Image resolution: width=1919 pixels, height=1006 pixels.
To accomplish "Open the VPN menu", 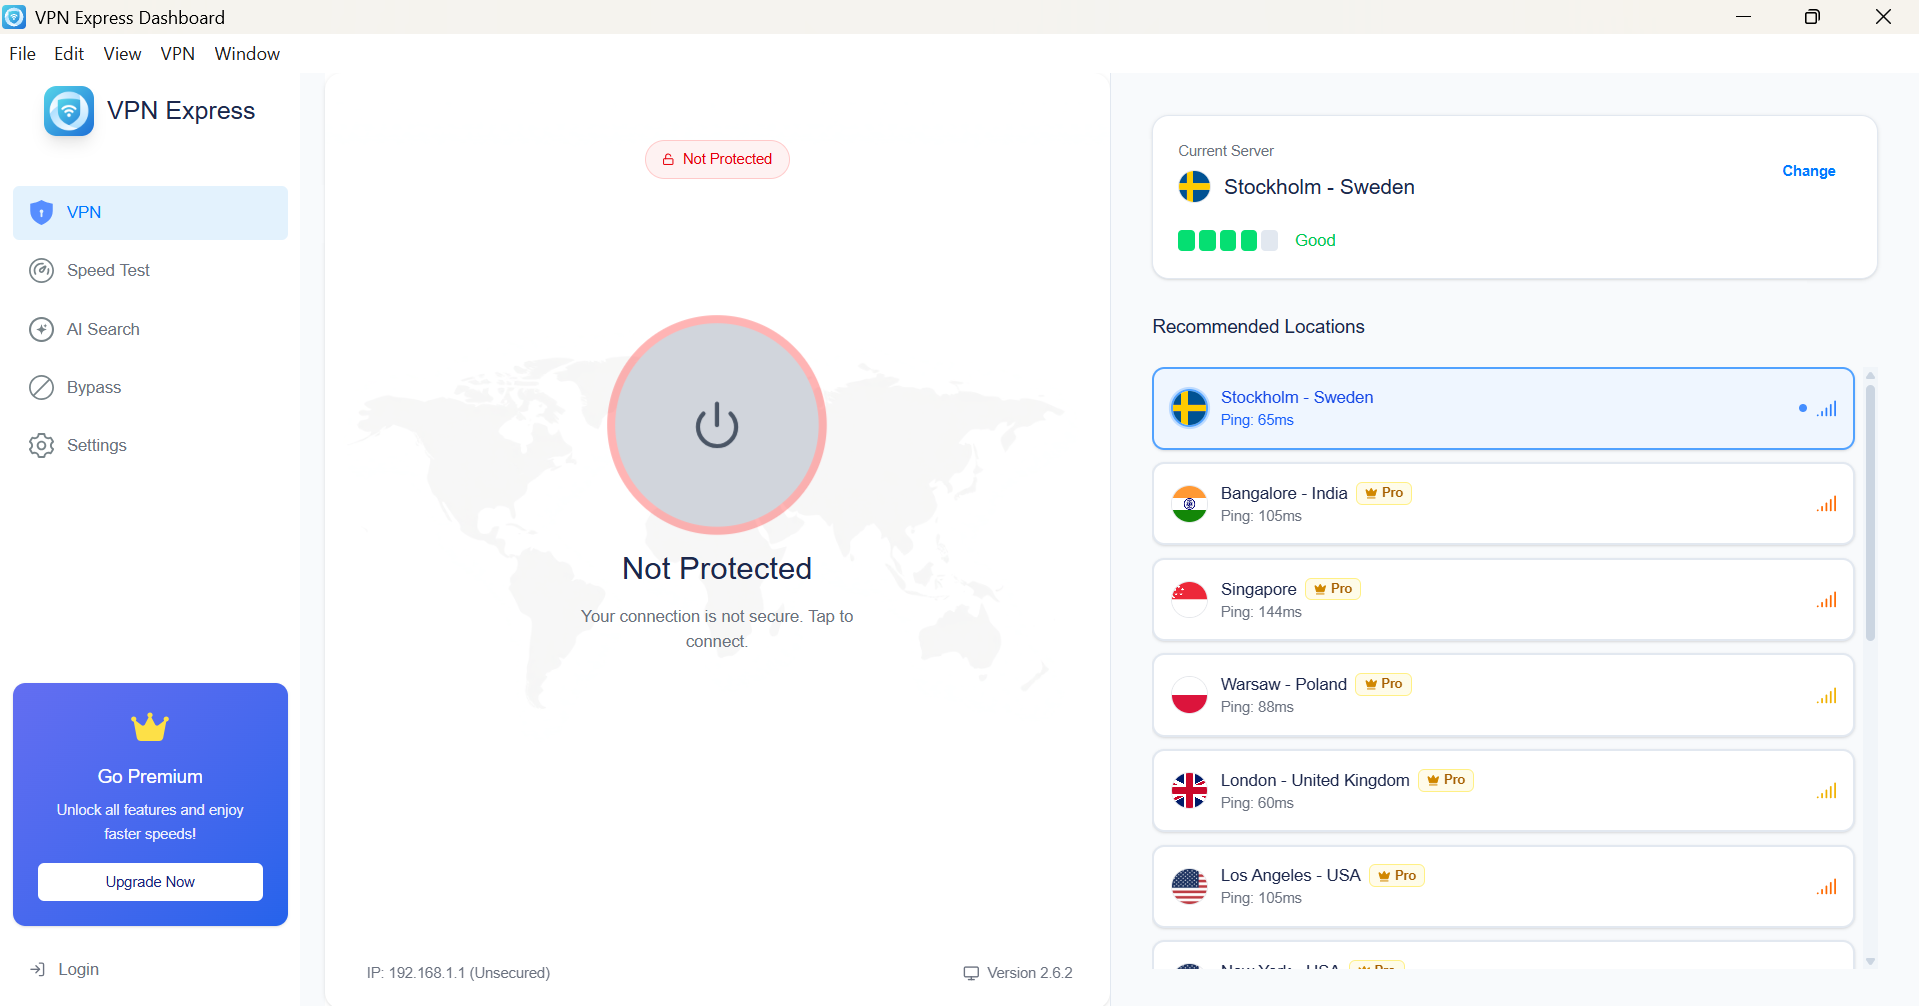I will point(177,53).
